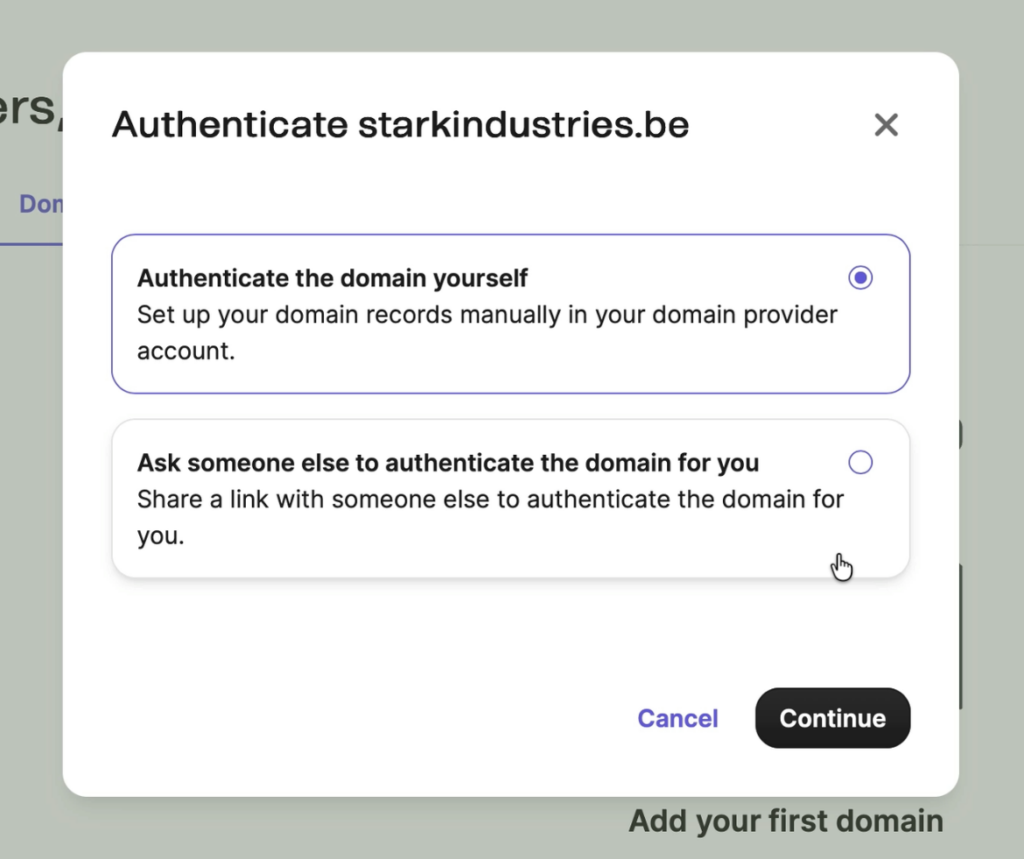Click the "Authenticate the domain yourself" option title

point(332,277)
